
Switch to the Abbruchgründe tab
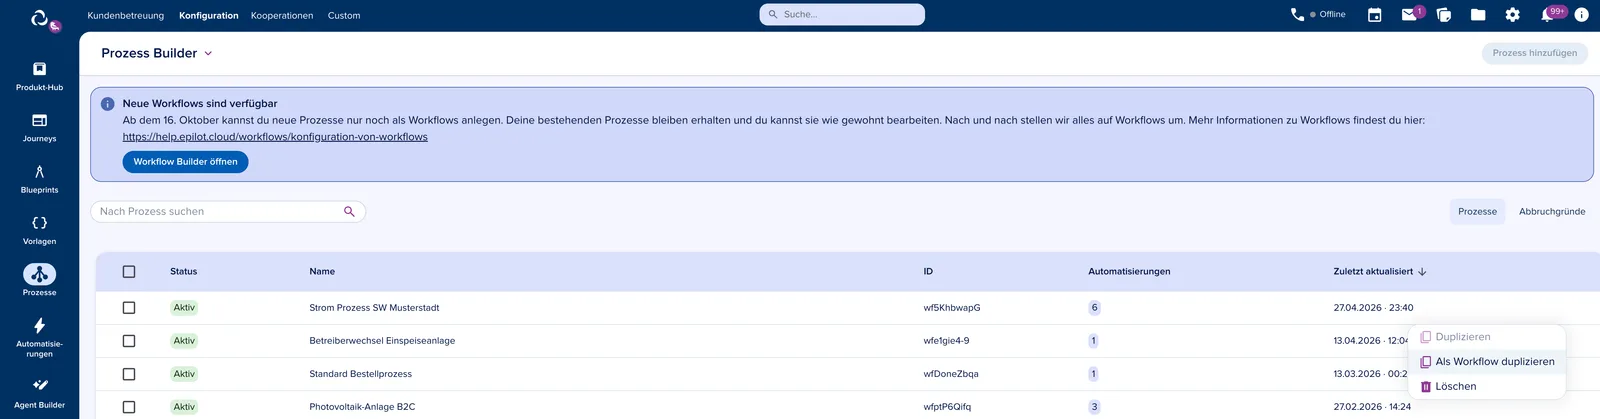point(1552,212)
